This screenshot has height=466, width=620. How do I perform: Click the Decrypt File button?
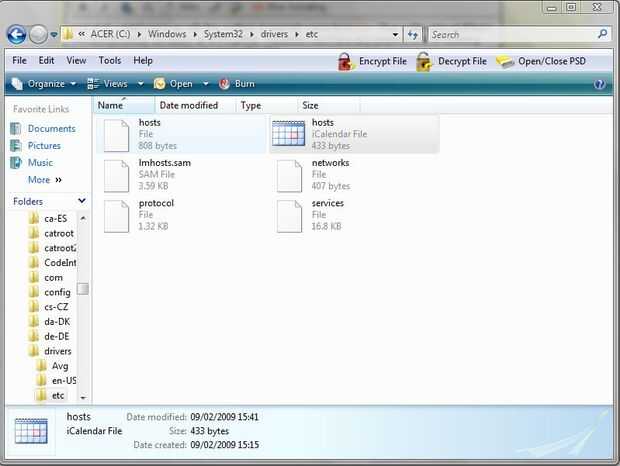coord(452,62)
